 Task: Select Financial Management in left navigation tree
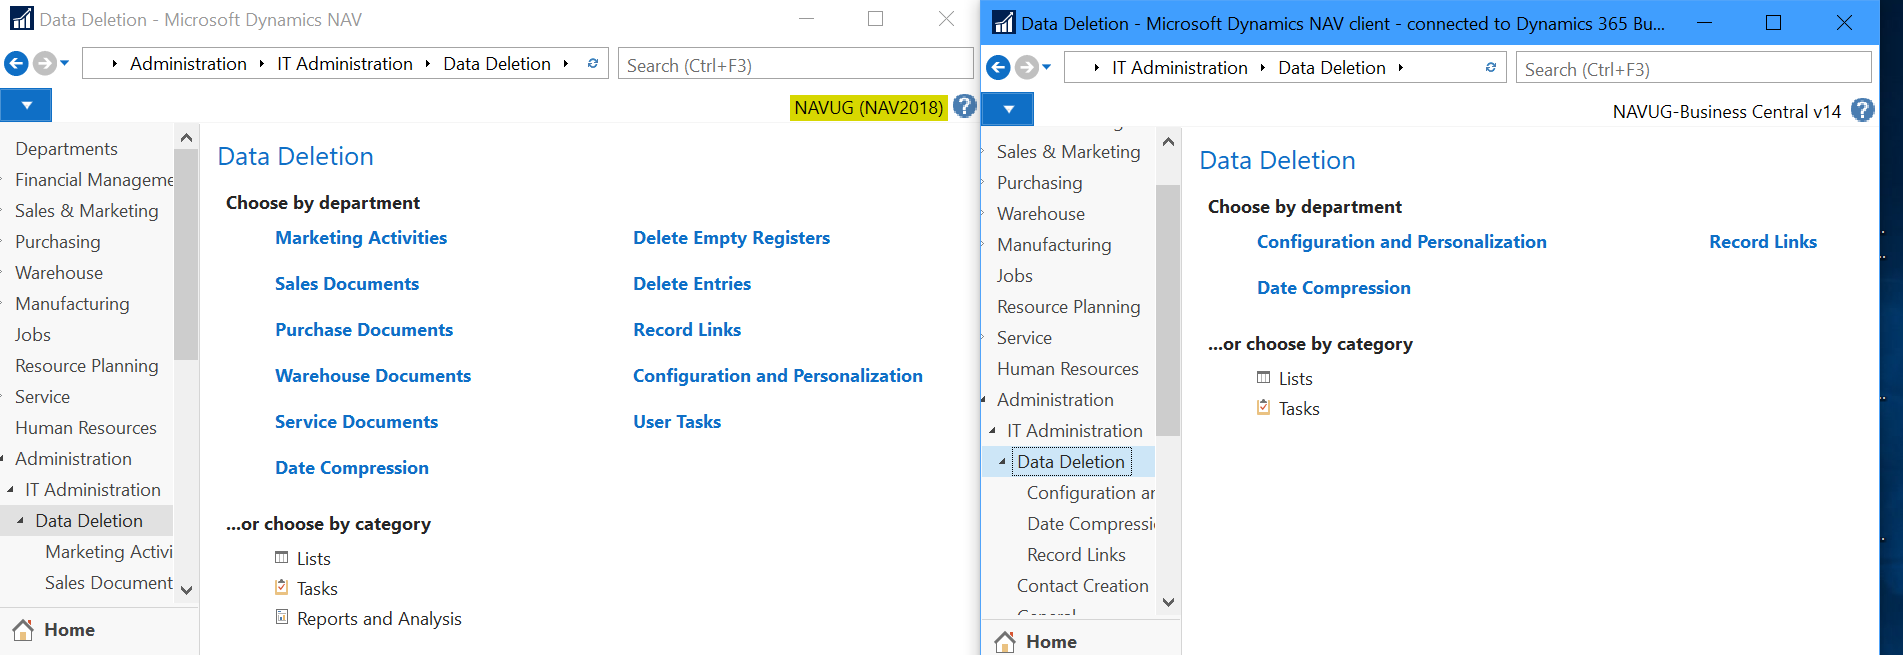94,180
